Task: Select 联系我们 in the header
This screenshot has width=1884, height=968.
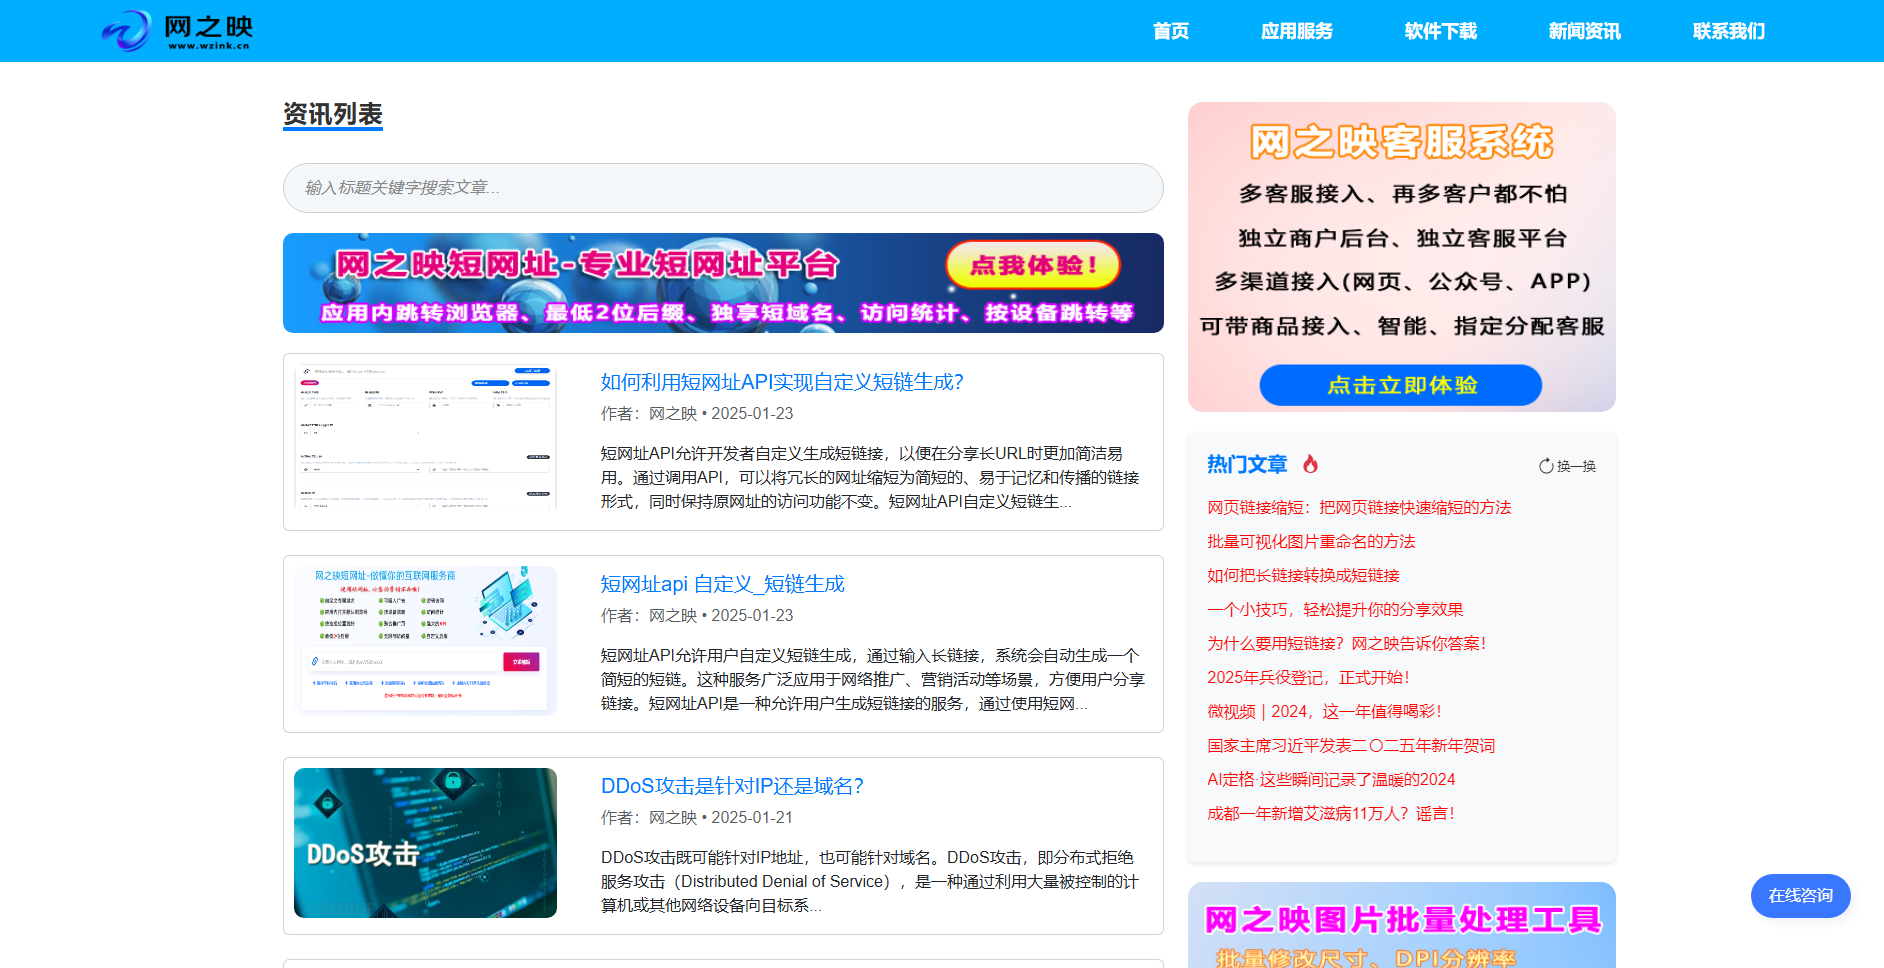Action: point(1729,31)
